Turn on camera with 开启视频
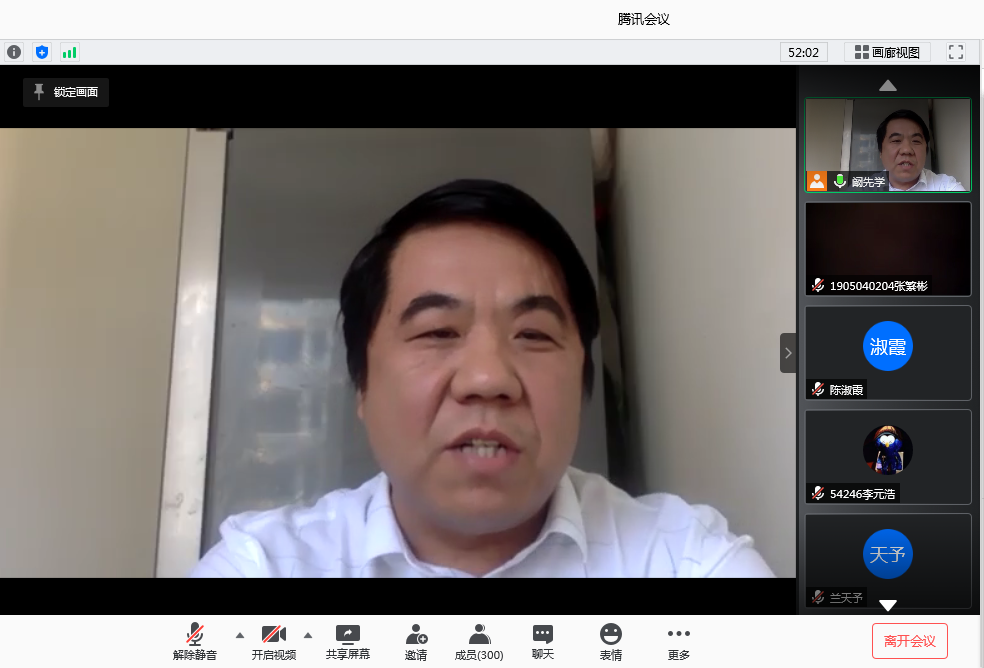 tap(273, 641)
